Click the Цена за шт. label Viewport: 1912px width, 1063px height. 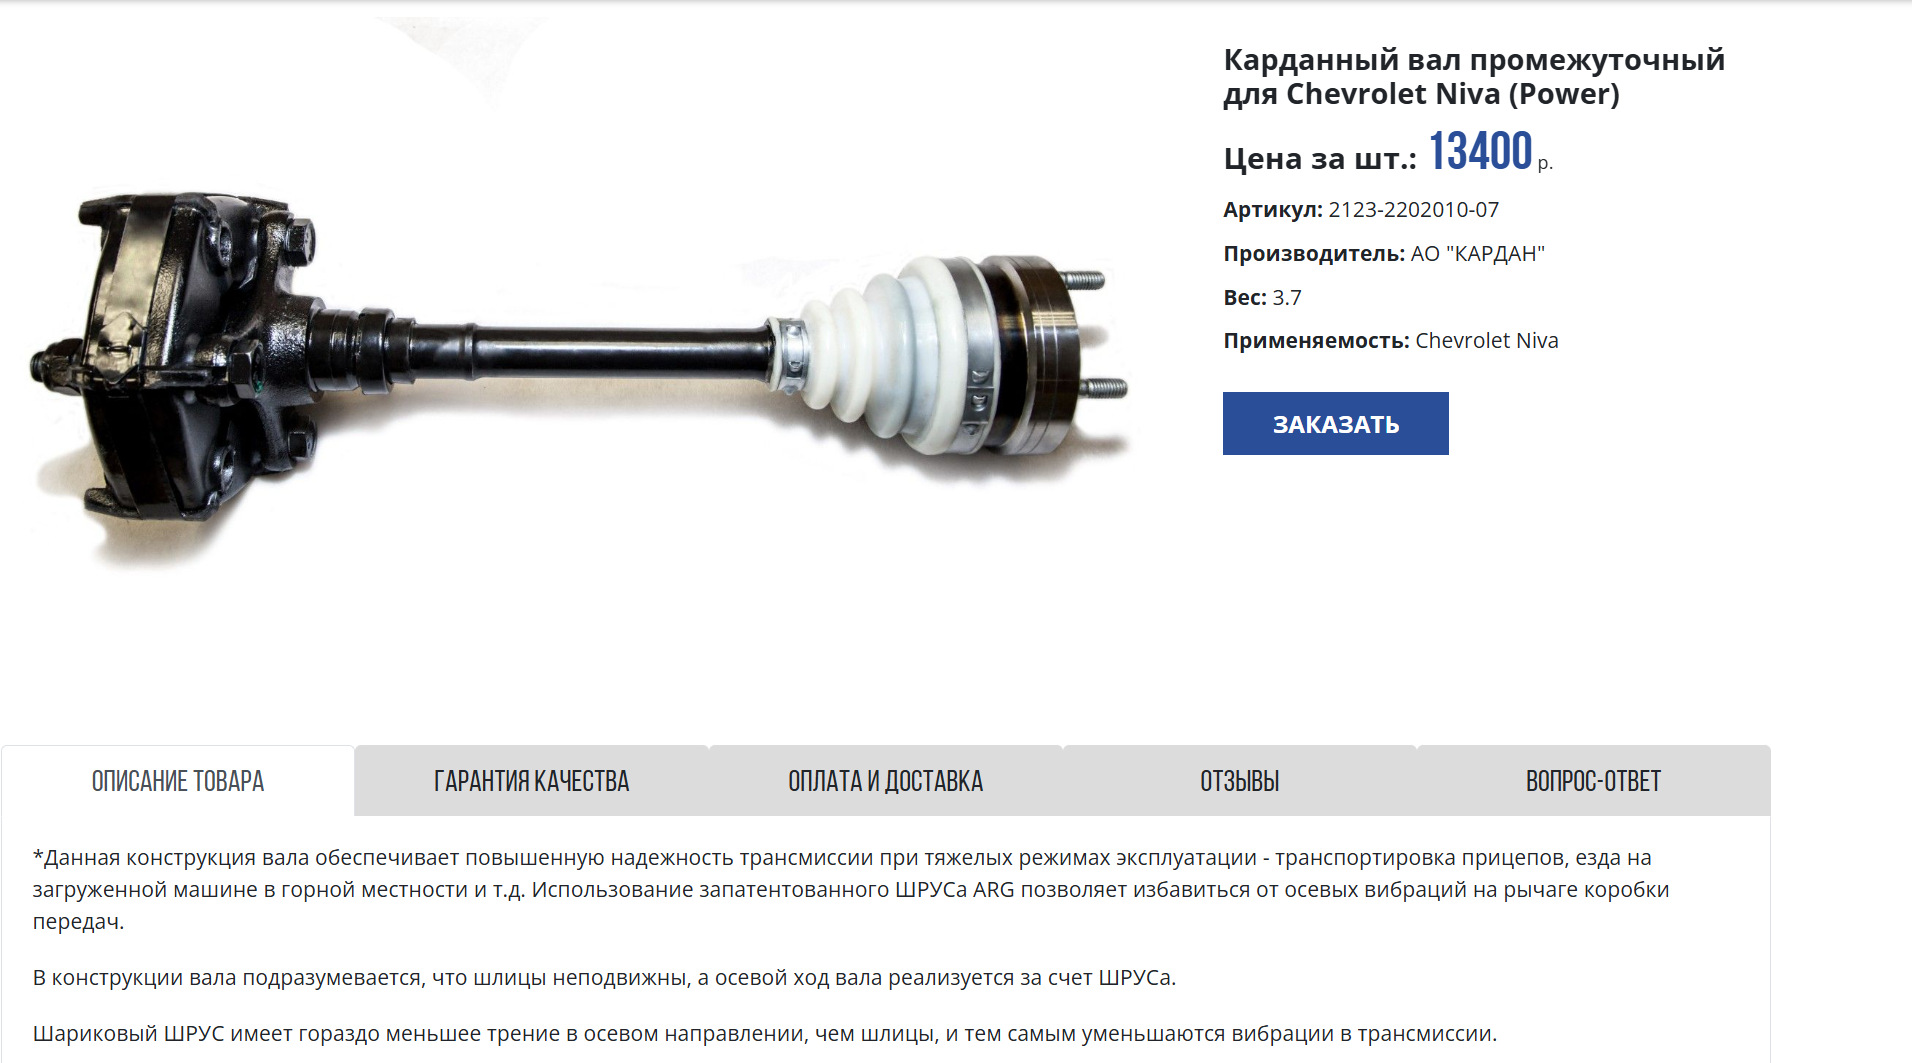pyautogui.click(x=1320, y=158)
